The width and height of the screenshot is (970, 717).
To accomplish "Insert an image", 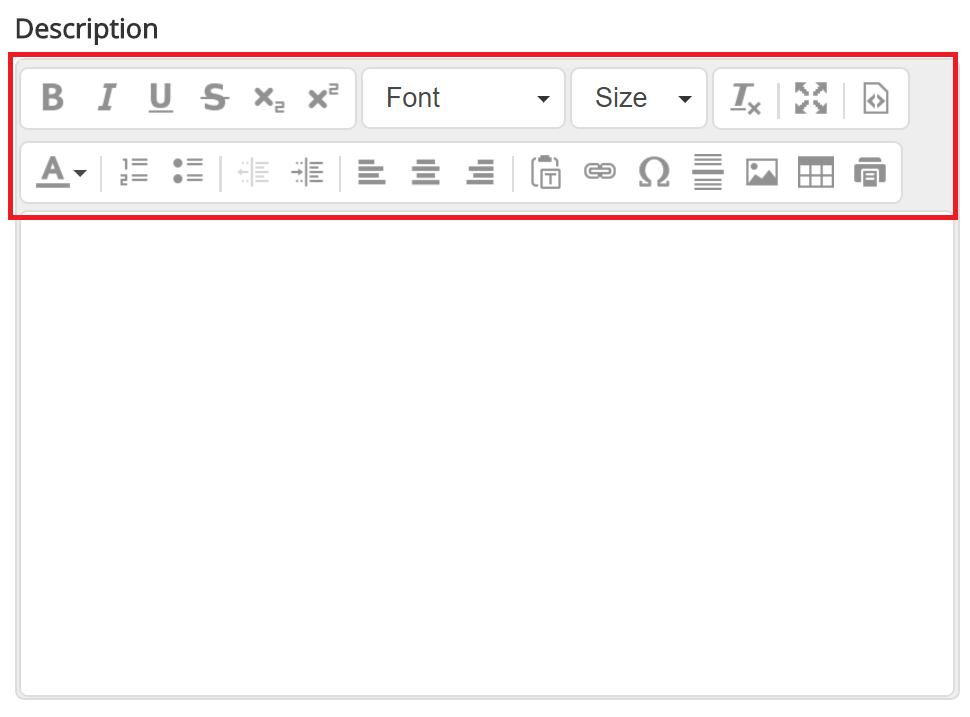I will point(761,172).
